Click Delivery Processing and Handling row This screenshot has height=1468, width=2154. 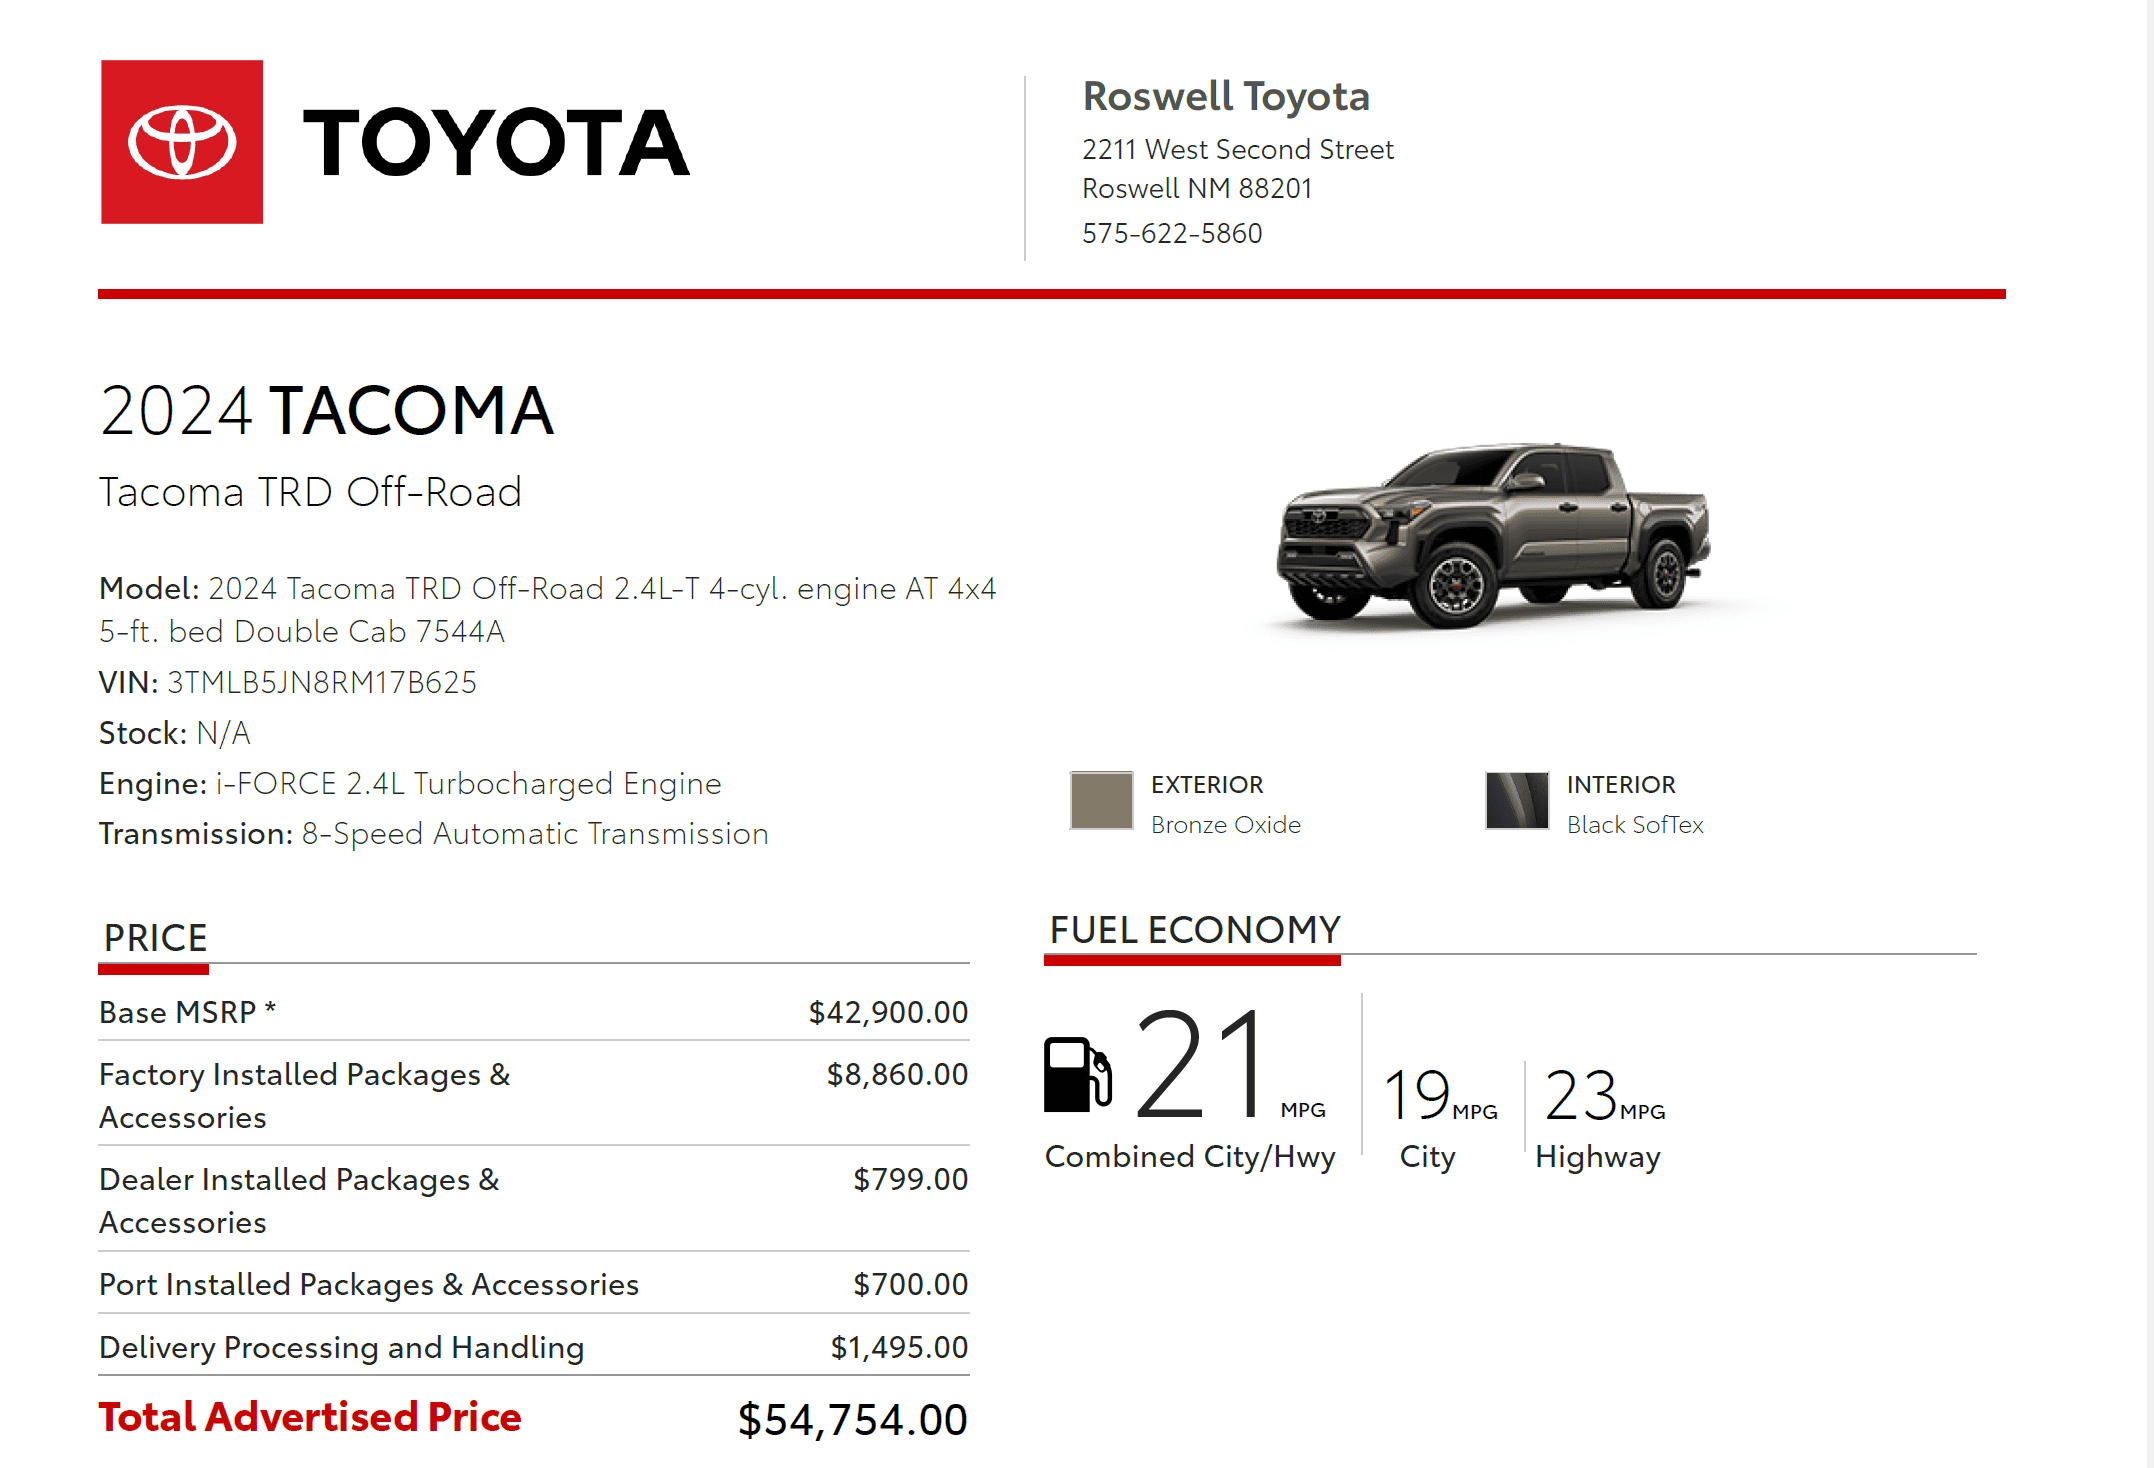point(341,1347)
